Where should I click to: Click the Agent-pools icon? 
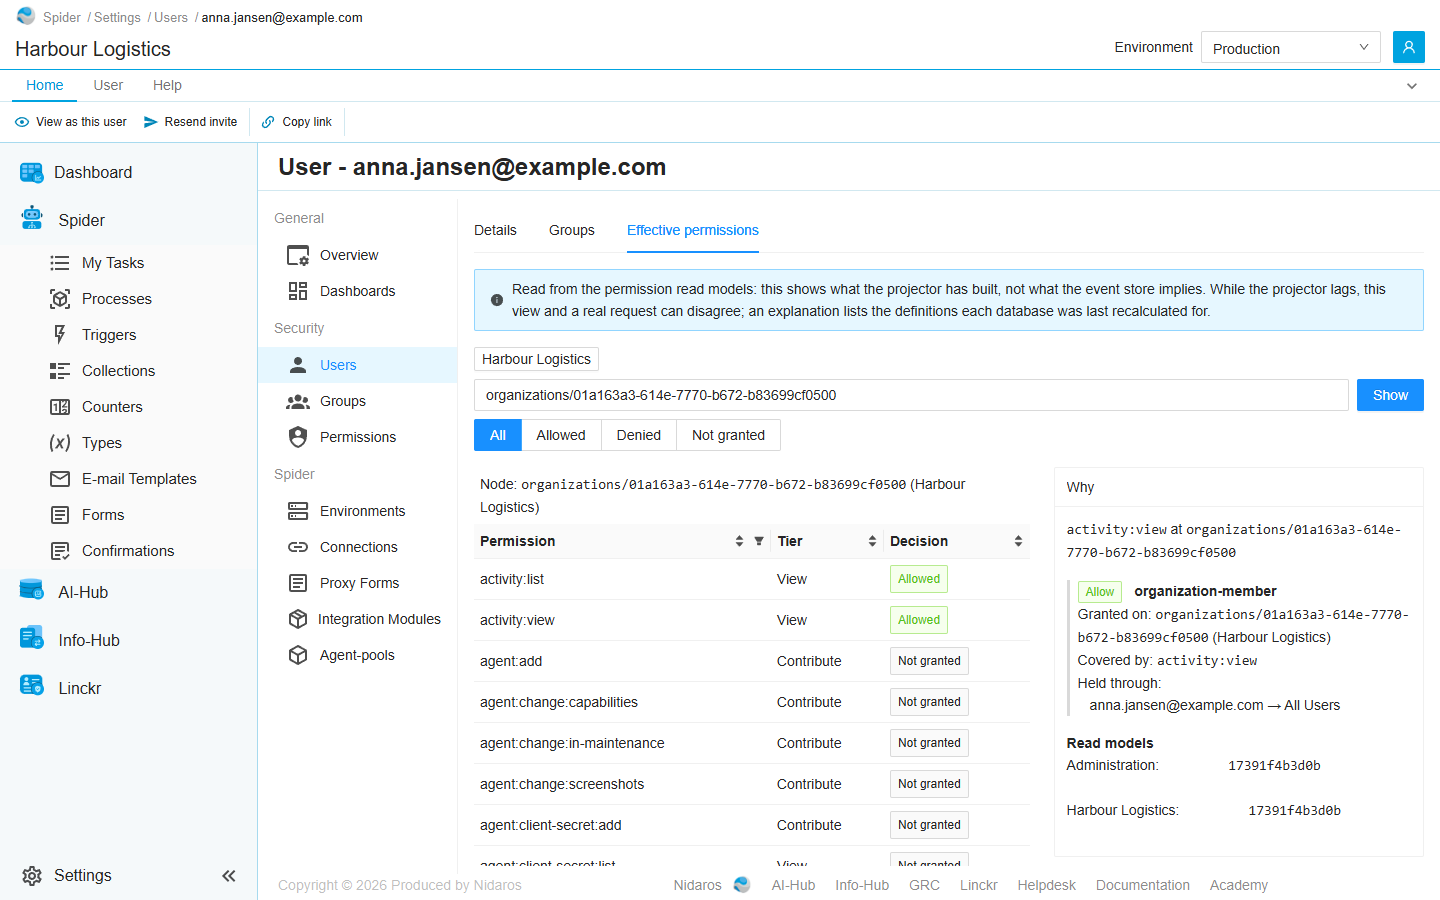[298, 655]
